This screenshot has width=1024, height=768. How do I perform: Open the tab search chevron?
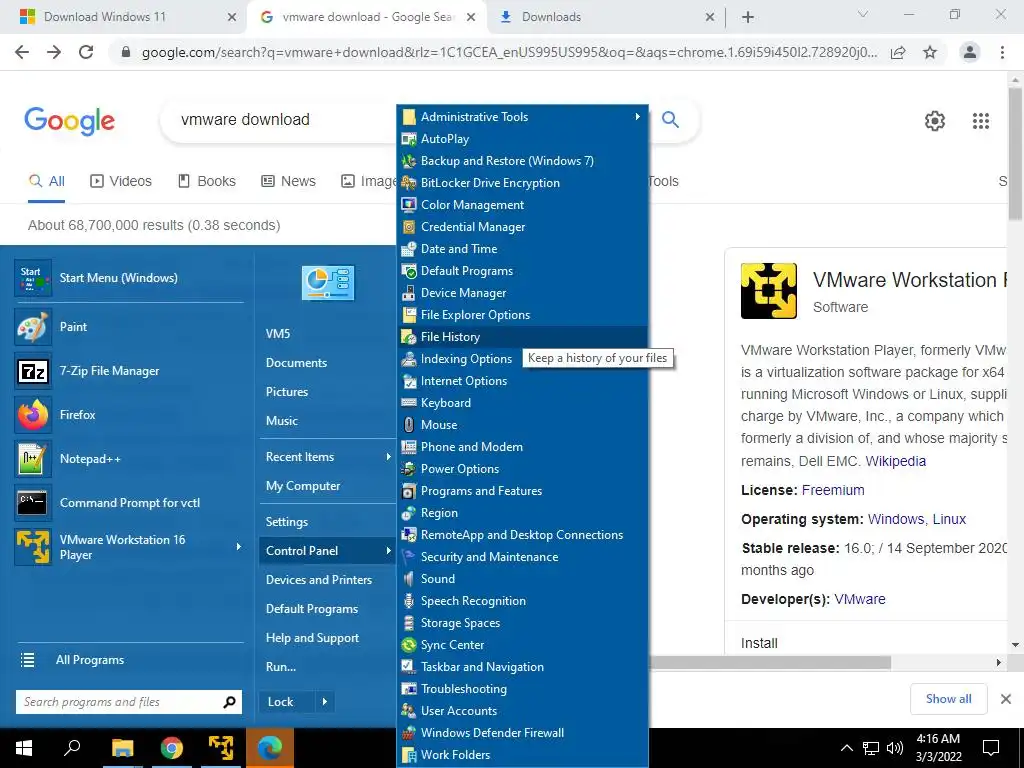[x=863, y=14]
